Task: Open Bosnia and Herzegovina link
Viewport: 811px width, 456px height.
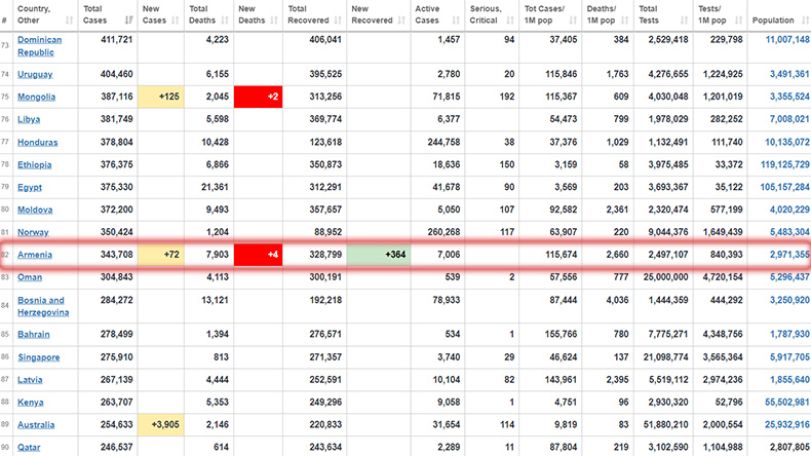Action: tap(43, 307)
